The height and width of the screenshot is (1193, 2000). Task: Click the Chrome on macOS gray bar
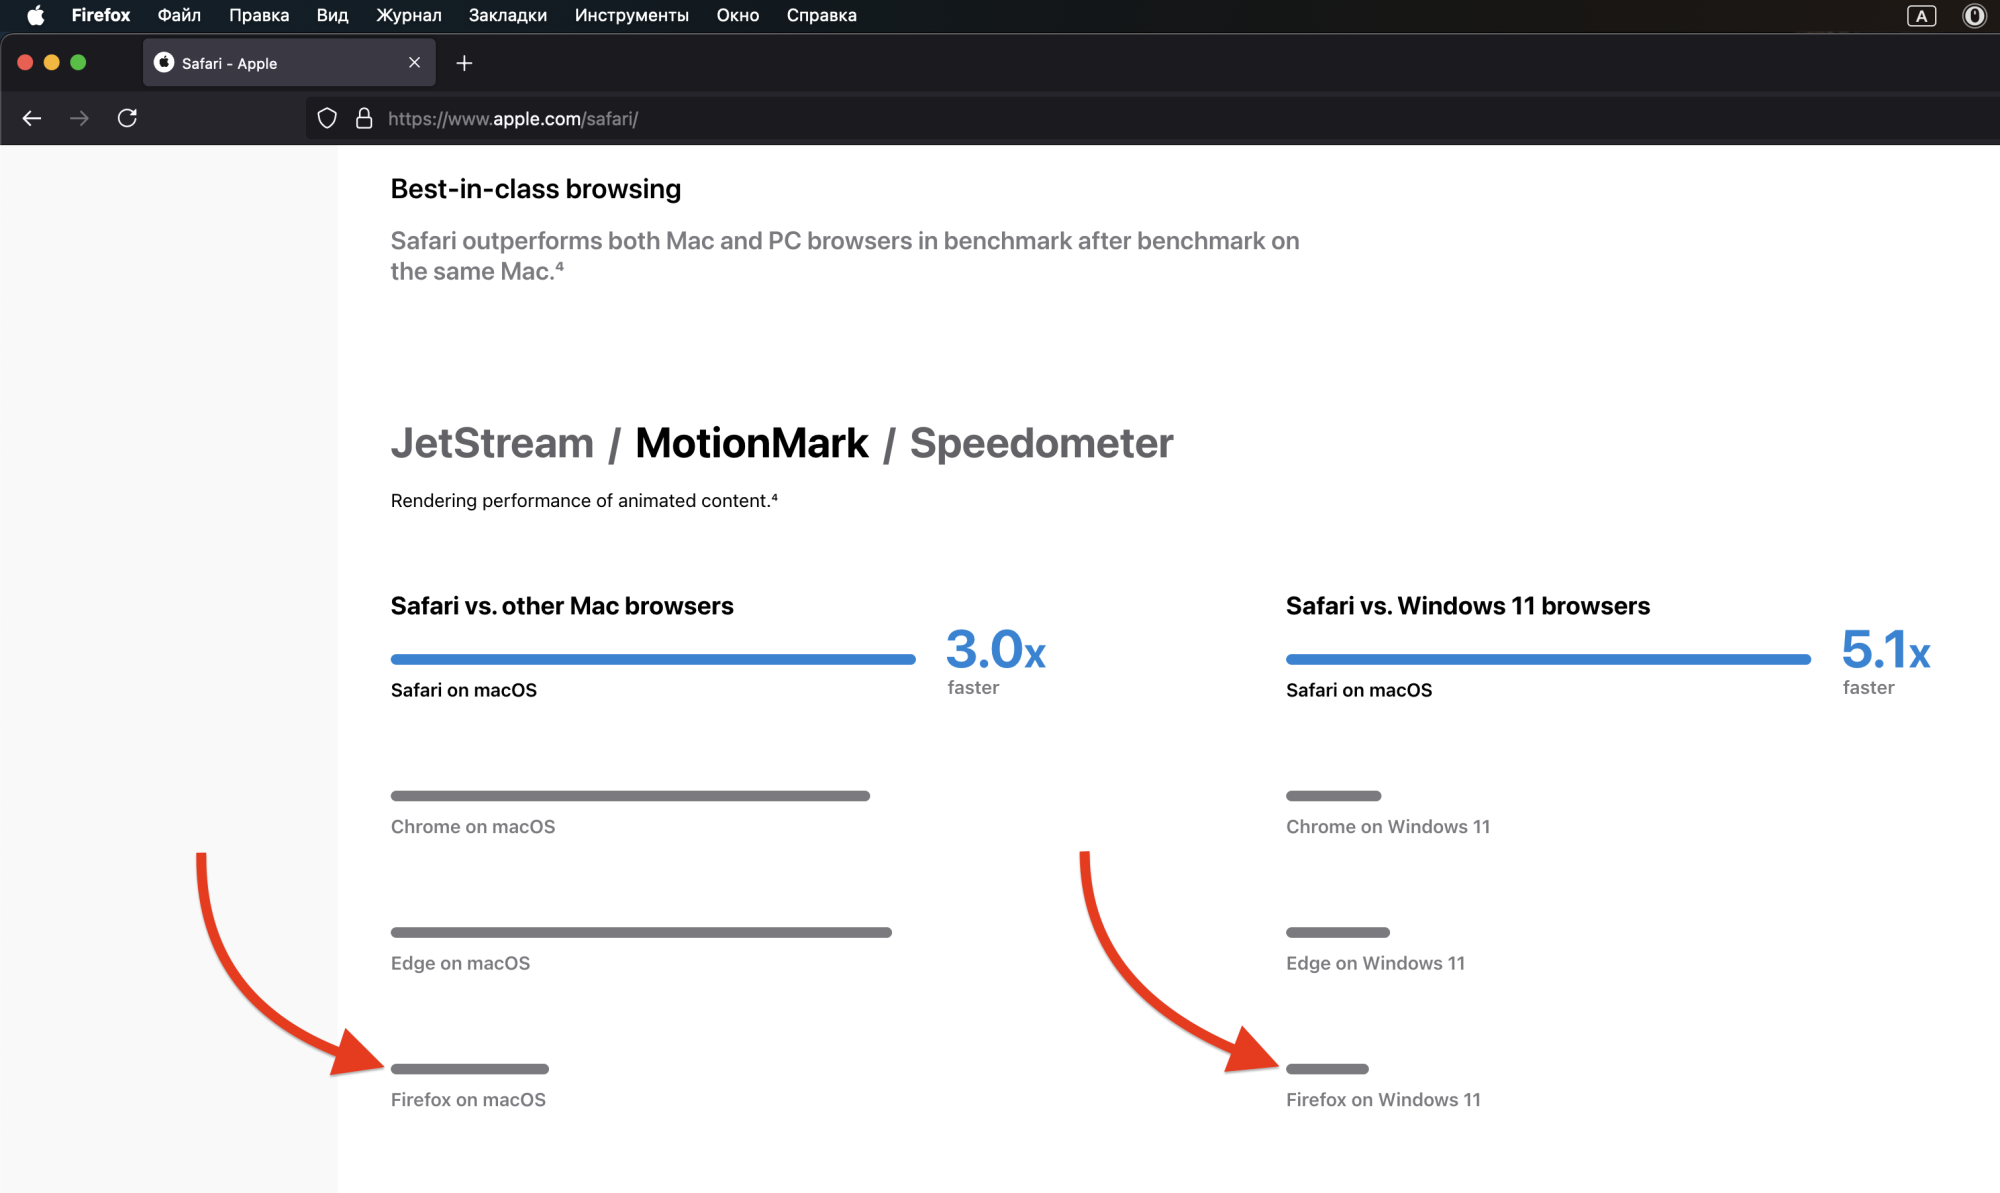[x=630, y=796]
